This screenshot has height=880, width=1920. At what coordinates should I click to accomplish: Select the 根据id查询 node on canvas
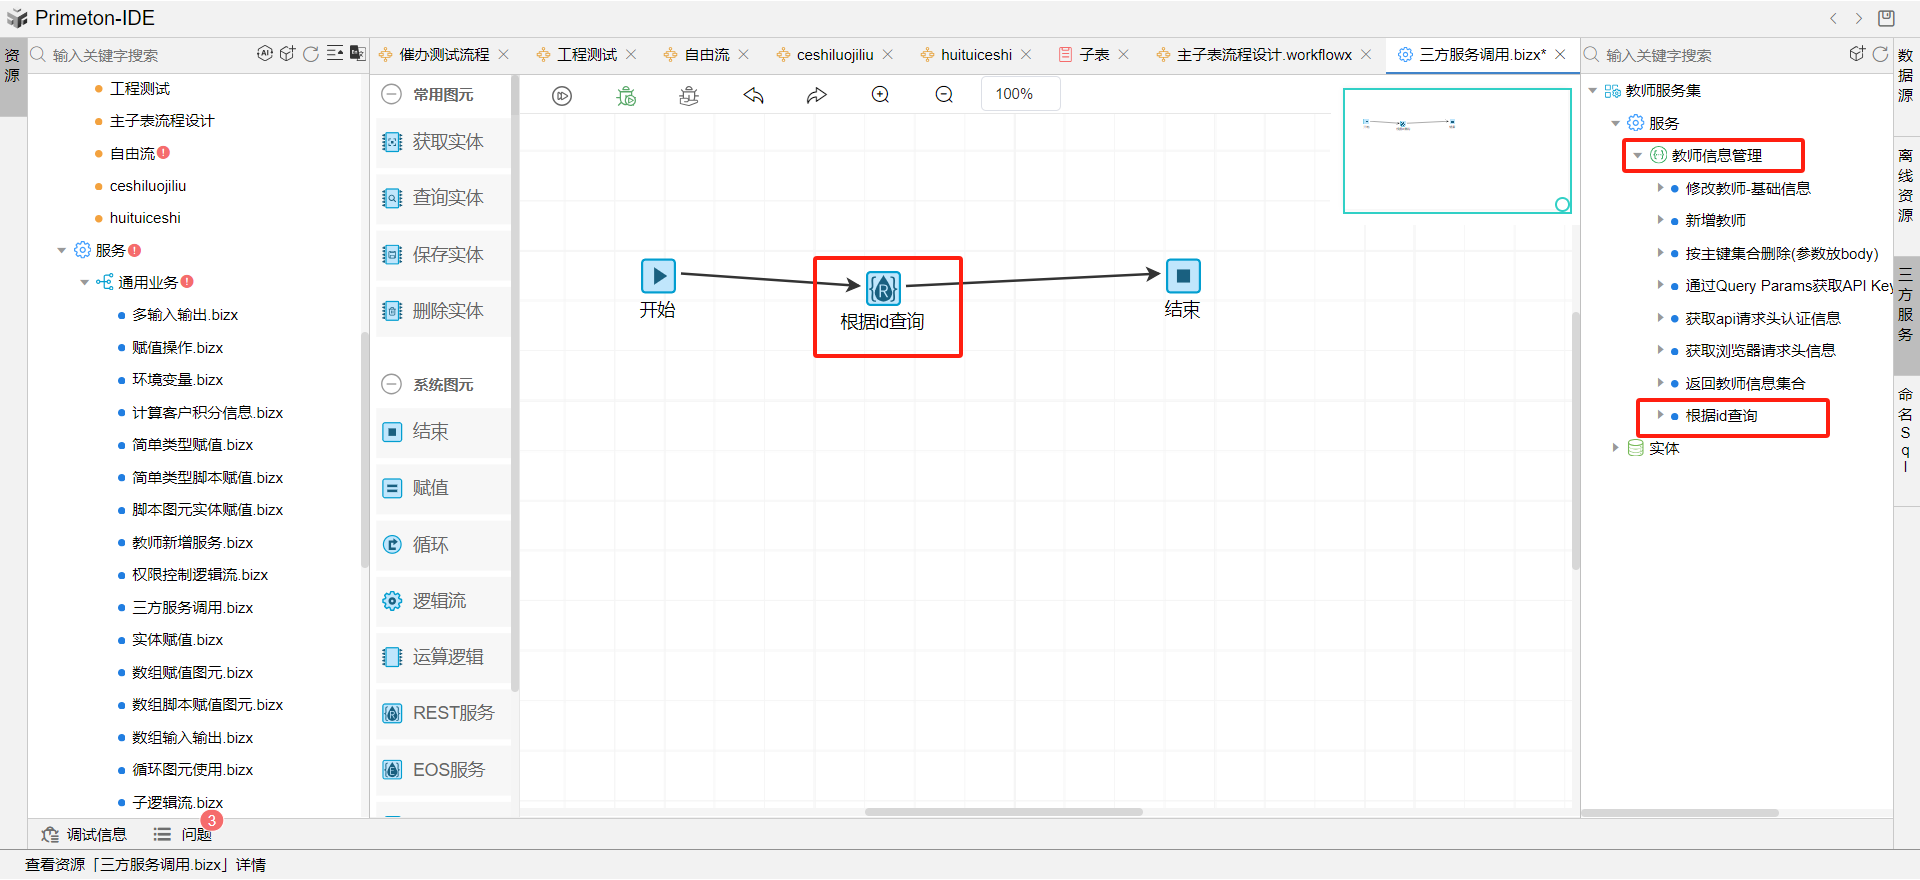pyautogui.click(x=883, y=289)
